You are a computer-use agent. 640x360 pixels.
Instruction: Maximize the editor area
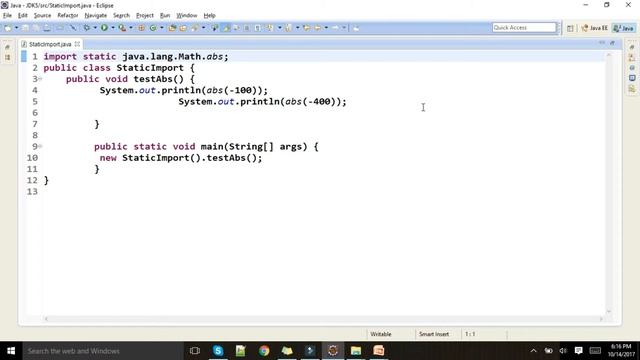[x=612, y=42]
